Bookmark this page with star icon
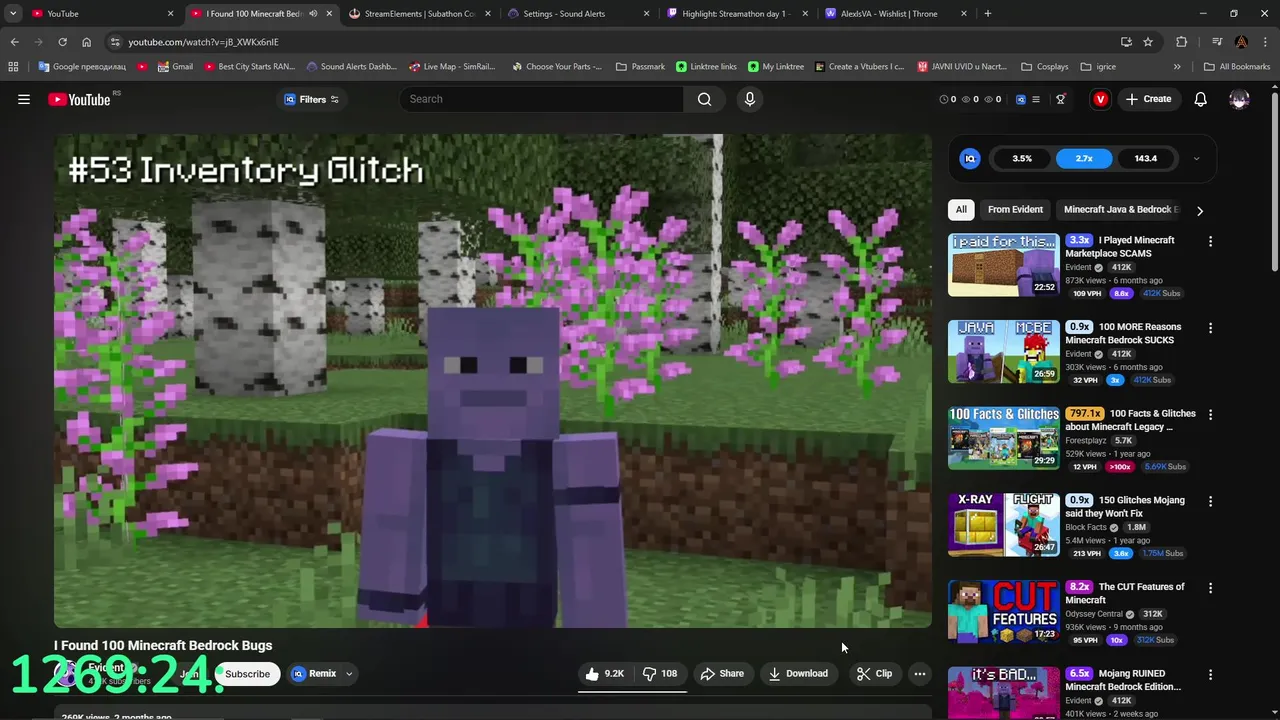 click(x=1148, y=42)
